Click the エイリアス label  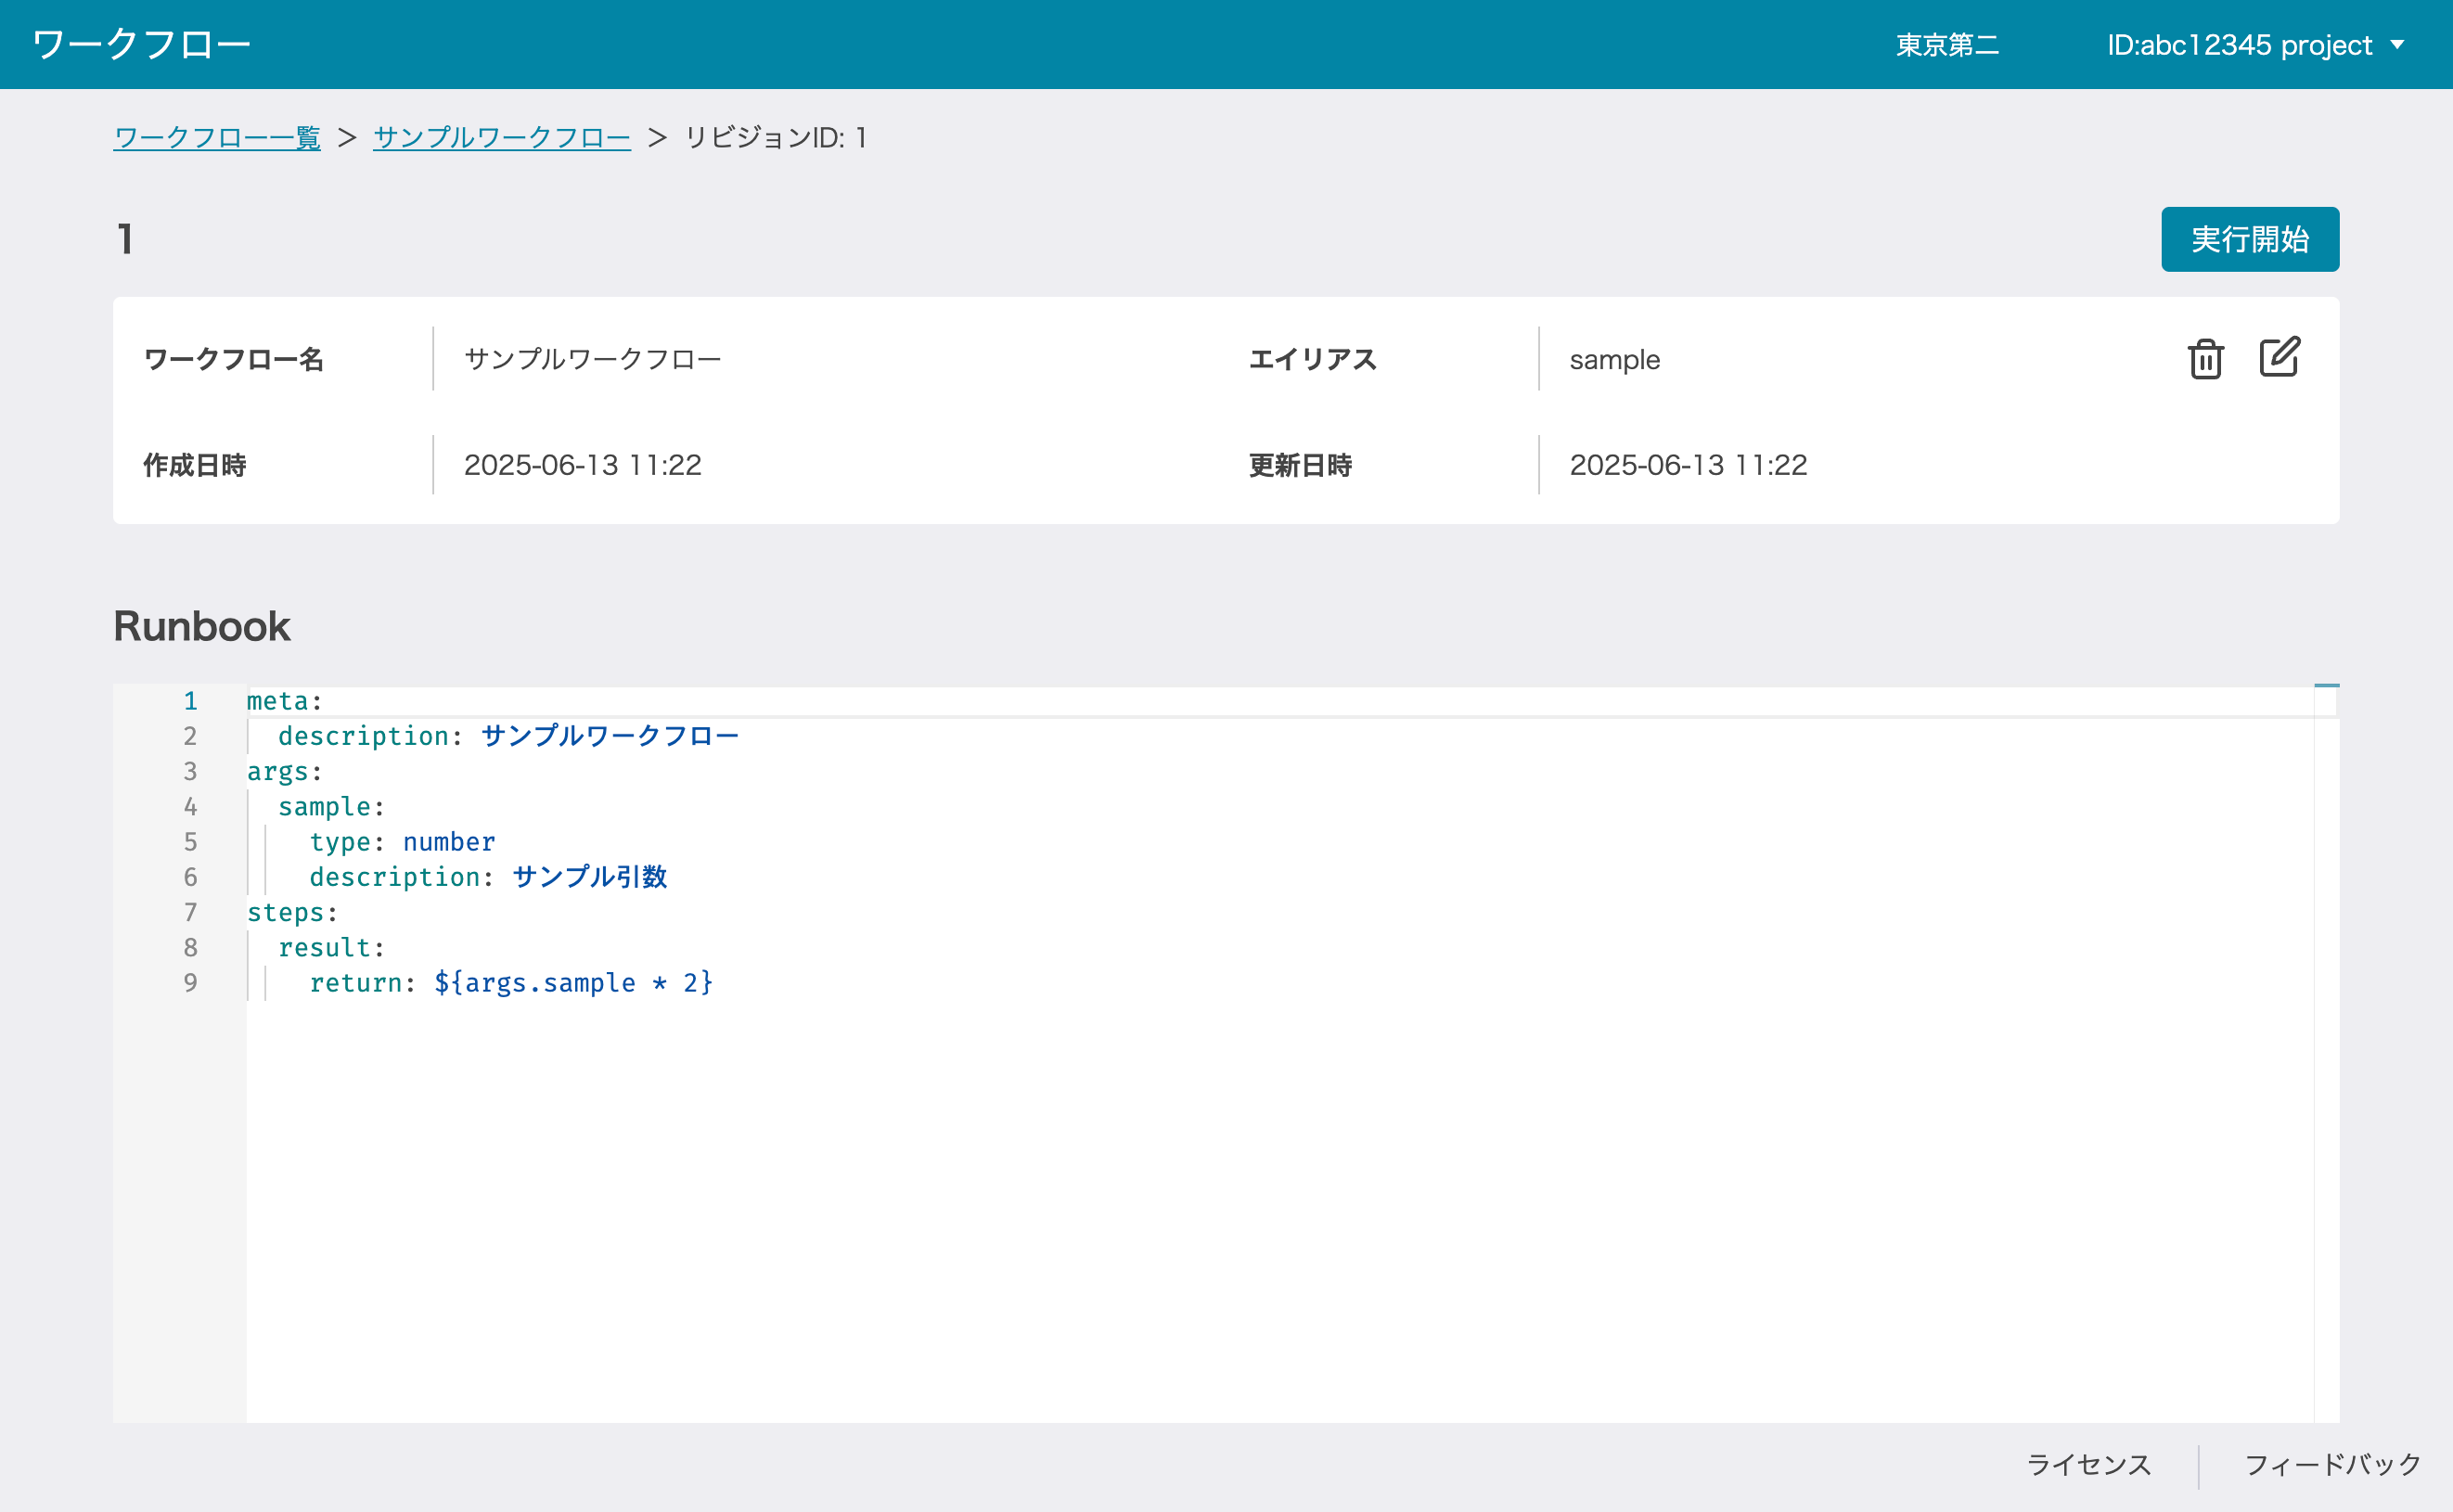[1313, 359]
